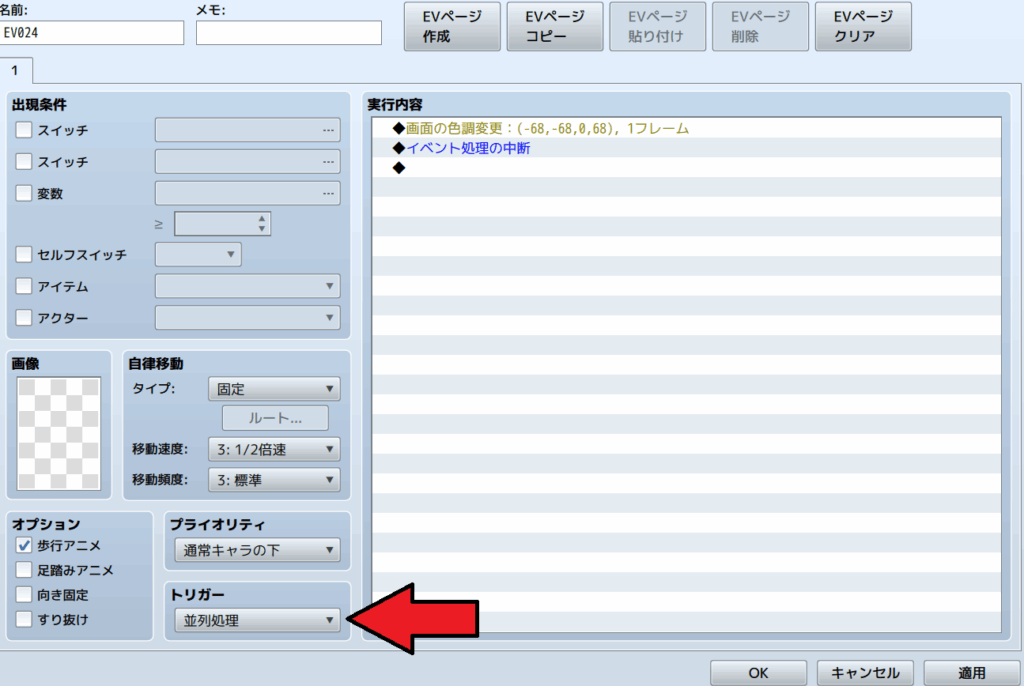Click the 名前 field containing EV024
This screenshot has width=1024, height=686.
(x=91, y=33)
